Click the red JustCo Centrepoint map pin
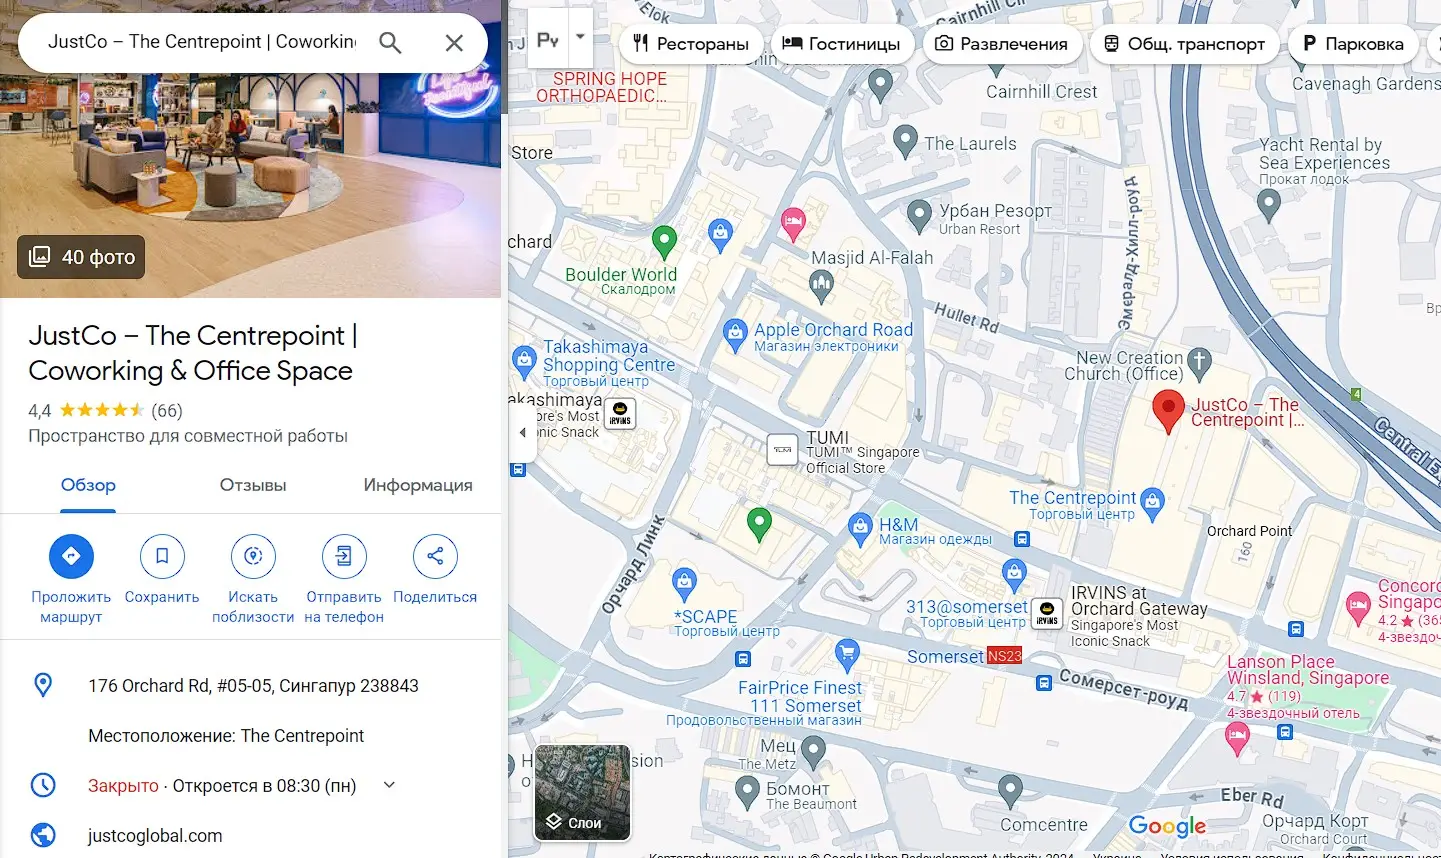The image size is (1441, 858). coord(1168,411)
